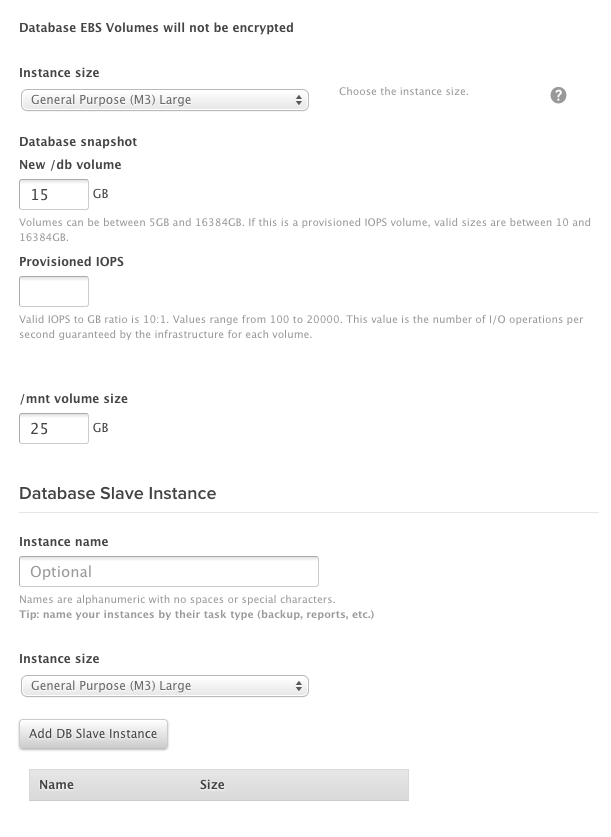
Task: Click the Database Slave Instance heading
Action: [117, 493]
